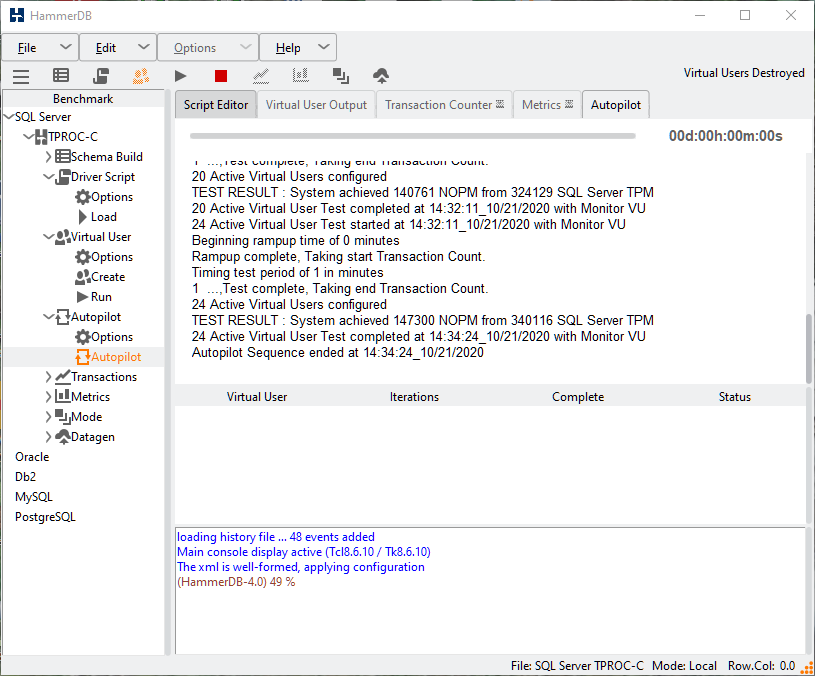
Task: Click the Load Driver Script toolbar icon
Action: [x=101, y=76]
